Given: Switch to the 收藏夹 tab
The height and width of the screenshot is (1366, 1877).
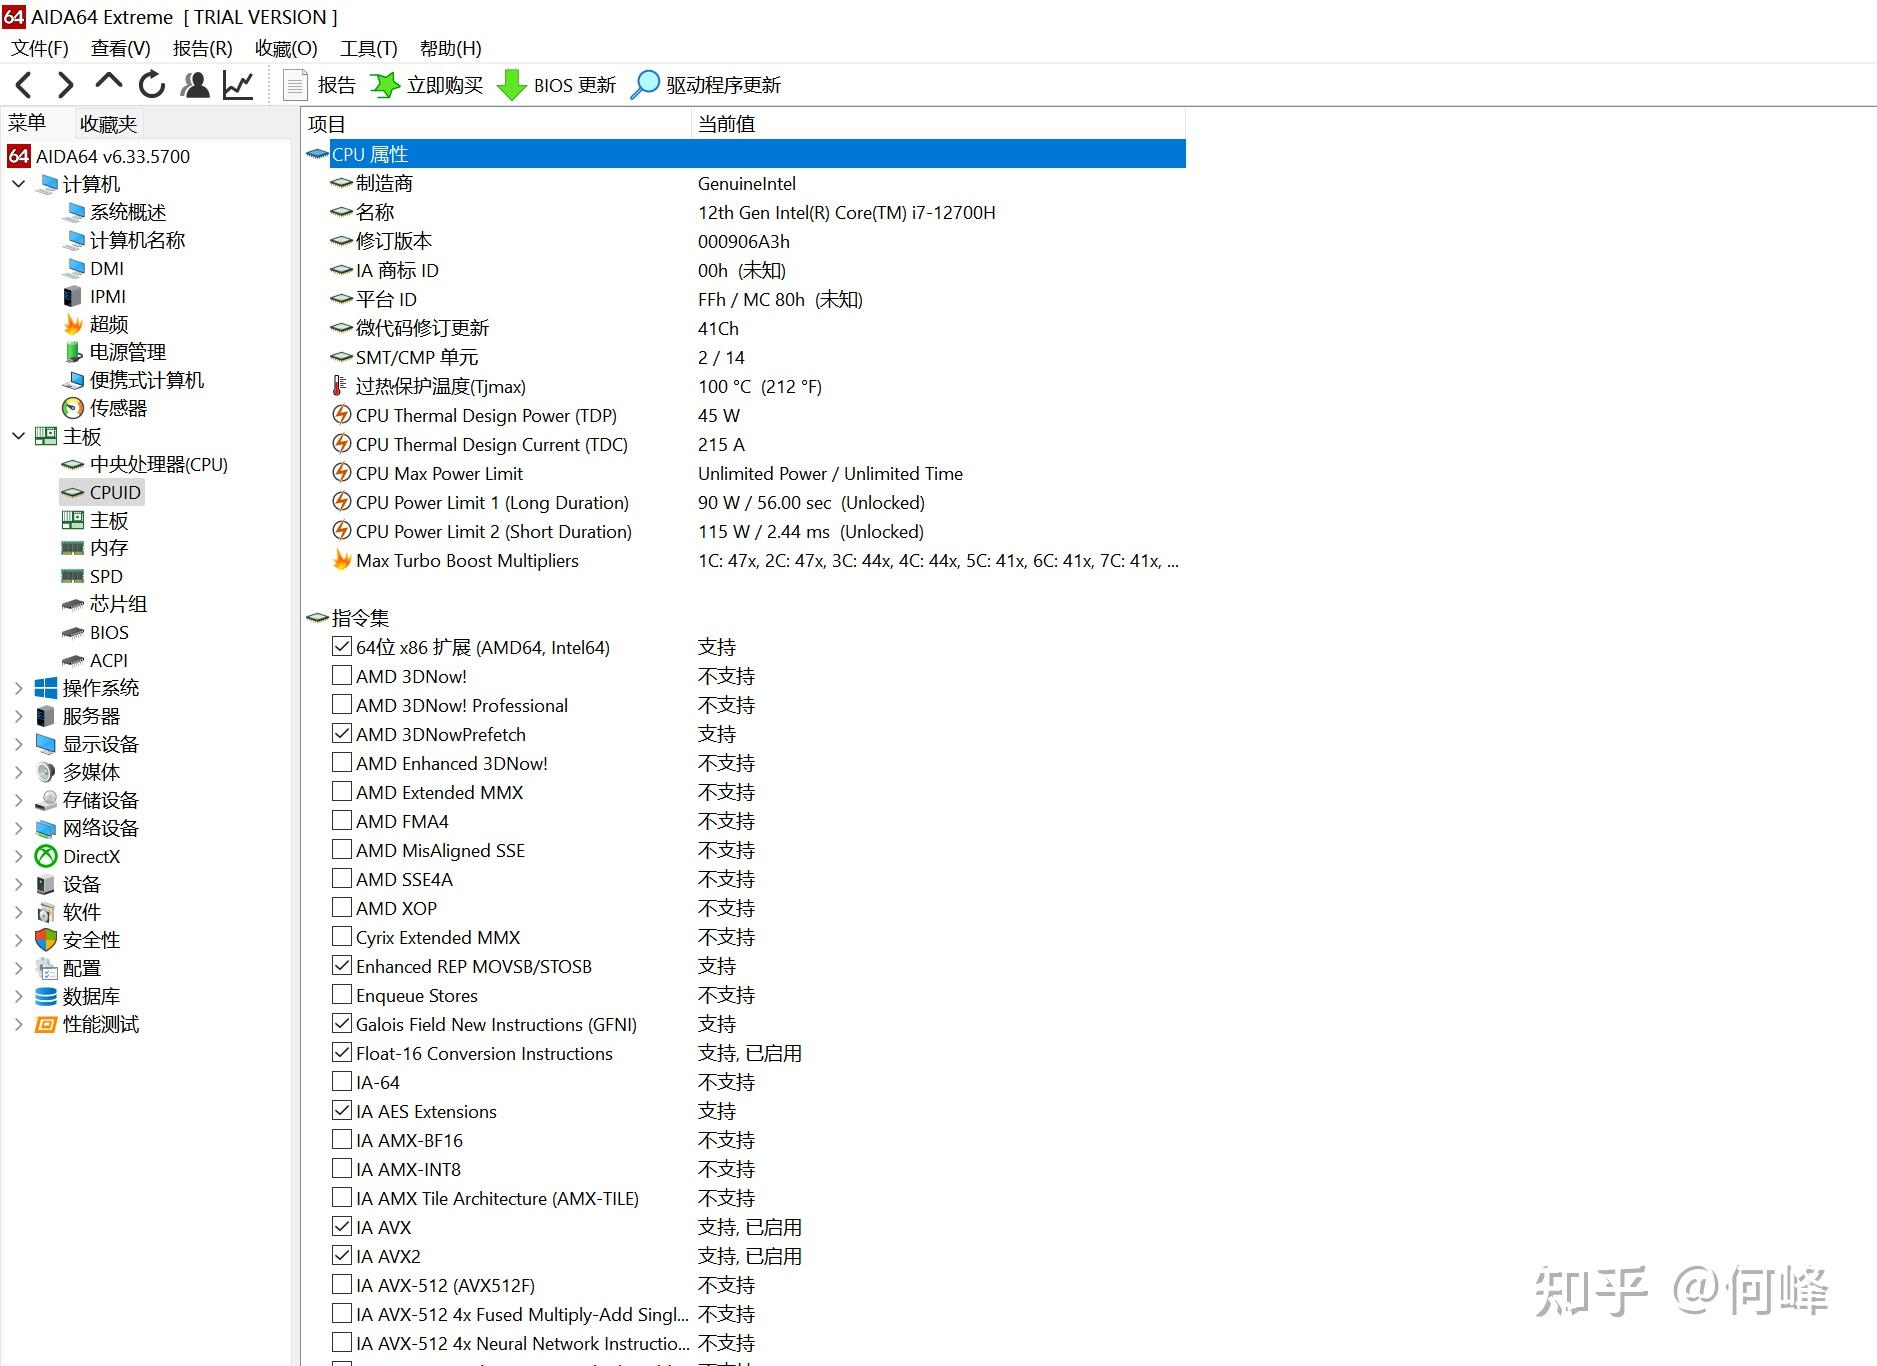Looking at the screenshot, I should click(x=107, y=122).
